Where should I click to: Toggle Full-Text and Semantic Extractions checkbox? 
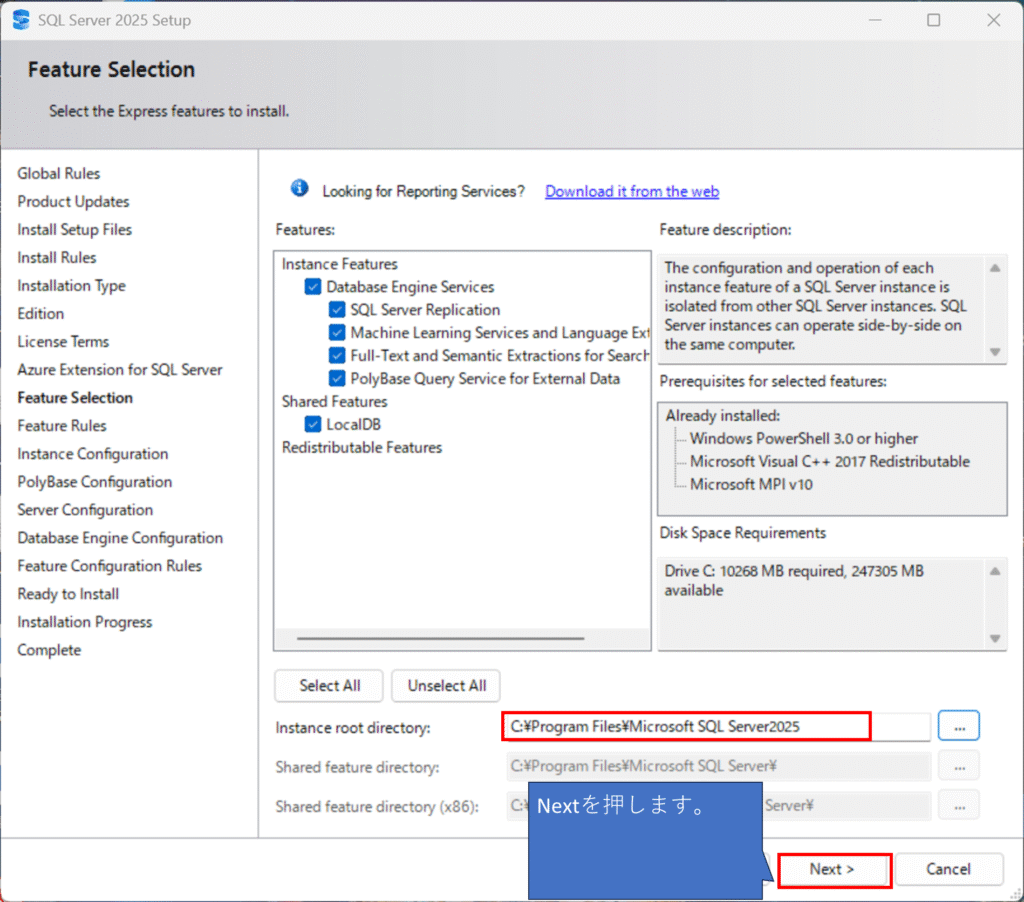tap(336, 355)
